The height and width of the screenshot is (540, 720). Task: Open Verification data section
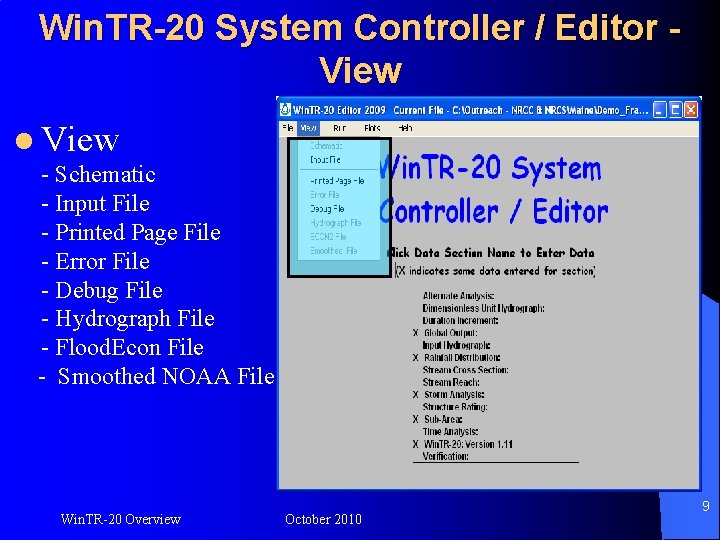[445, 456]
